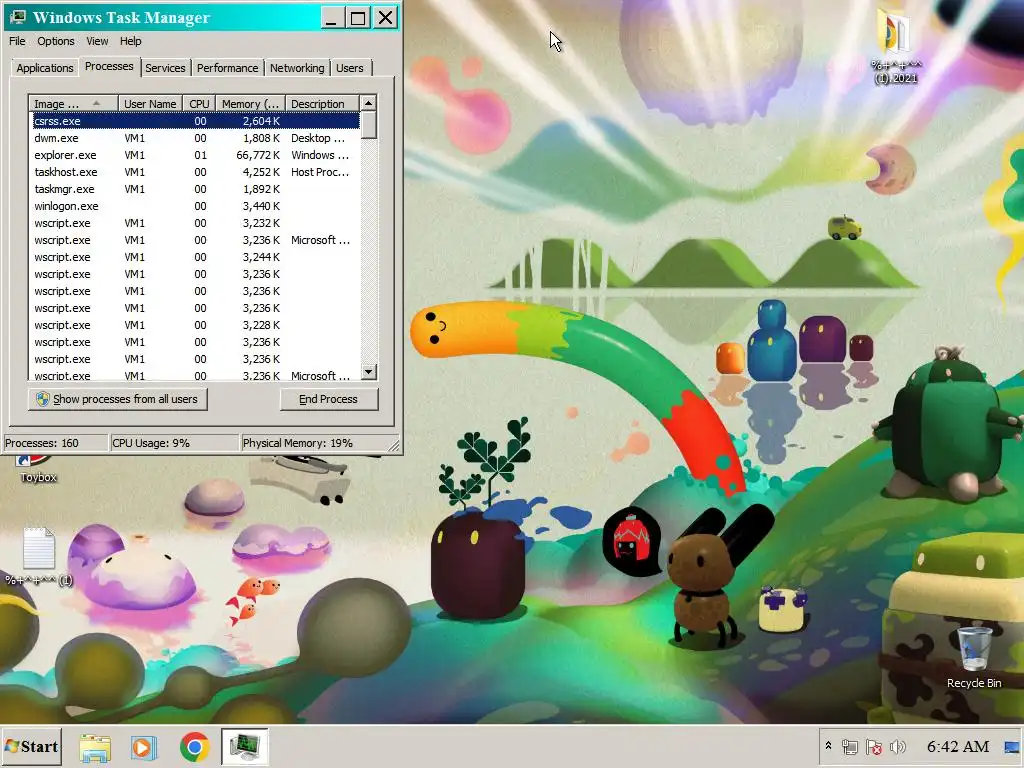Screen dimensions: 1024x768
Task: Select the dwm.exe process row
Action: click(195, 138)
